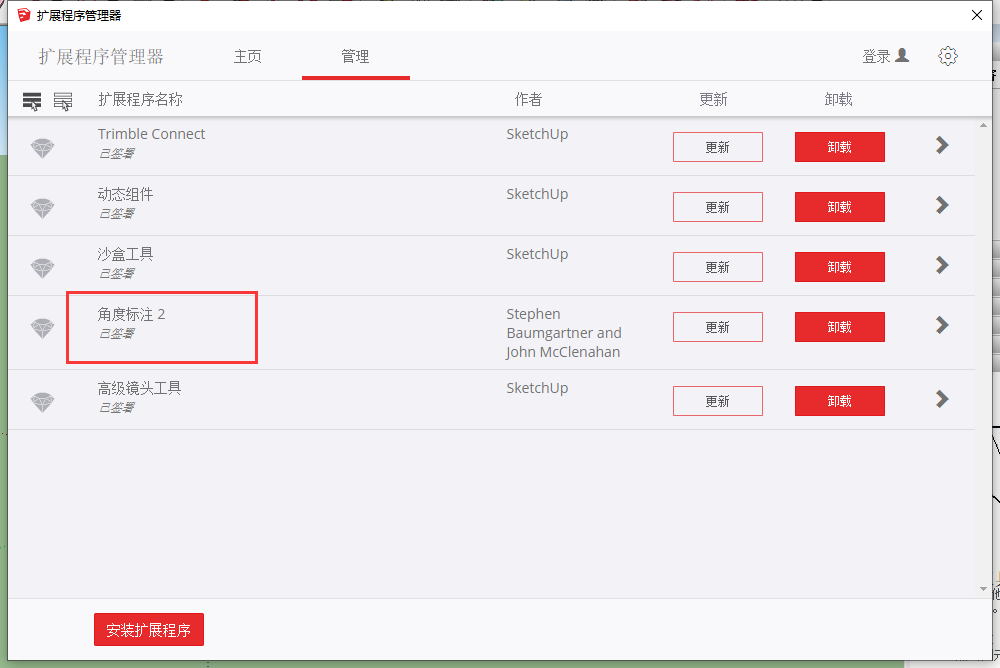Update the 高级镜头工具 extension
The height and width of the screenshot is (668, 1000).
pyautogui.click(x=717, y=401)
